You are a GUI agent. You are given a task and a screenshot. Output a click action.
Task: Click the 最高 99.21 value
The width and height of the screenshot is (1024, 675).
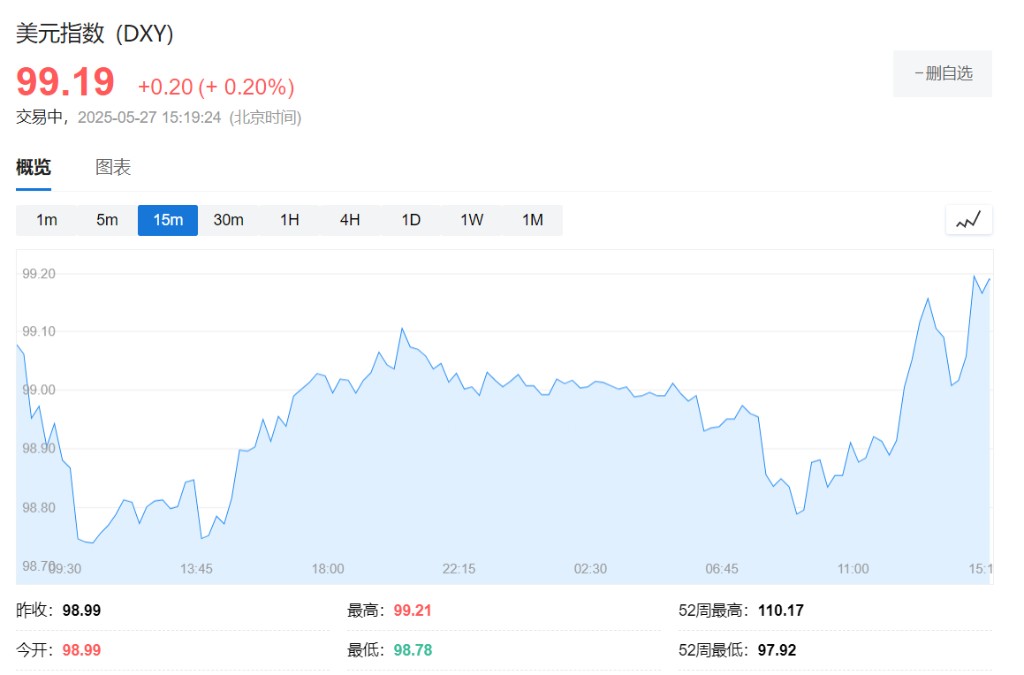(x=412, y=610)
